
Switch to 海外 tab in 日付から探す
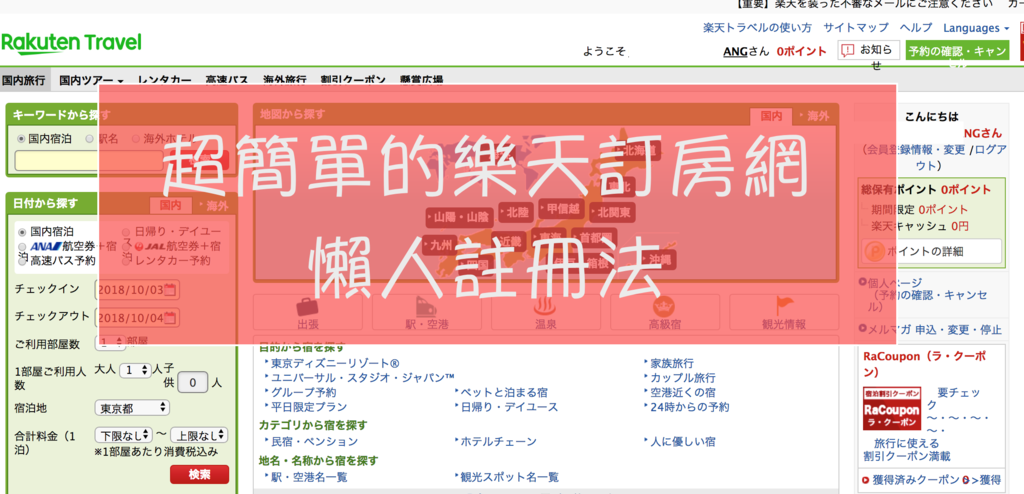click(214, 206)
